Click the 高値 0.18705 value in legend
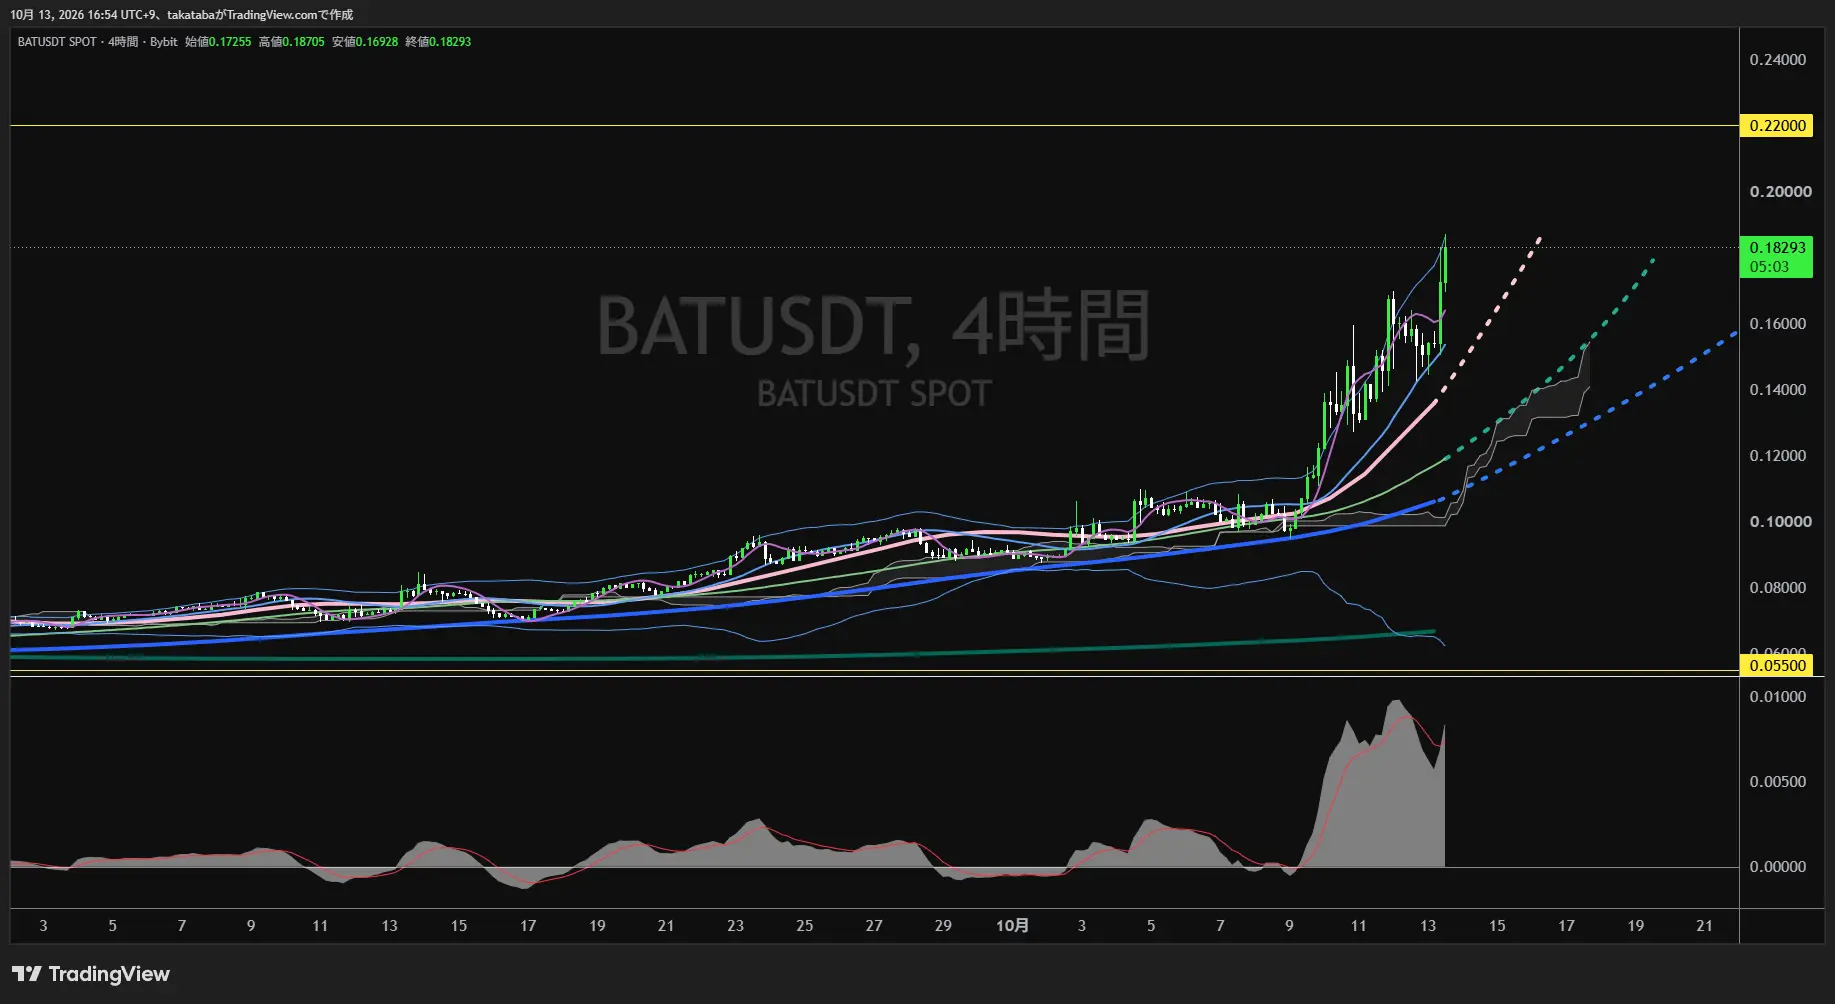Screen dimensions: 1835x1004 [292, 42]
